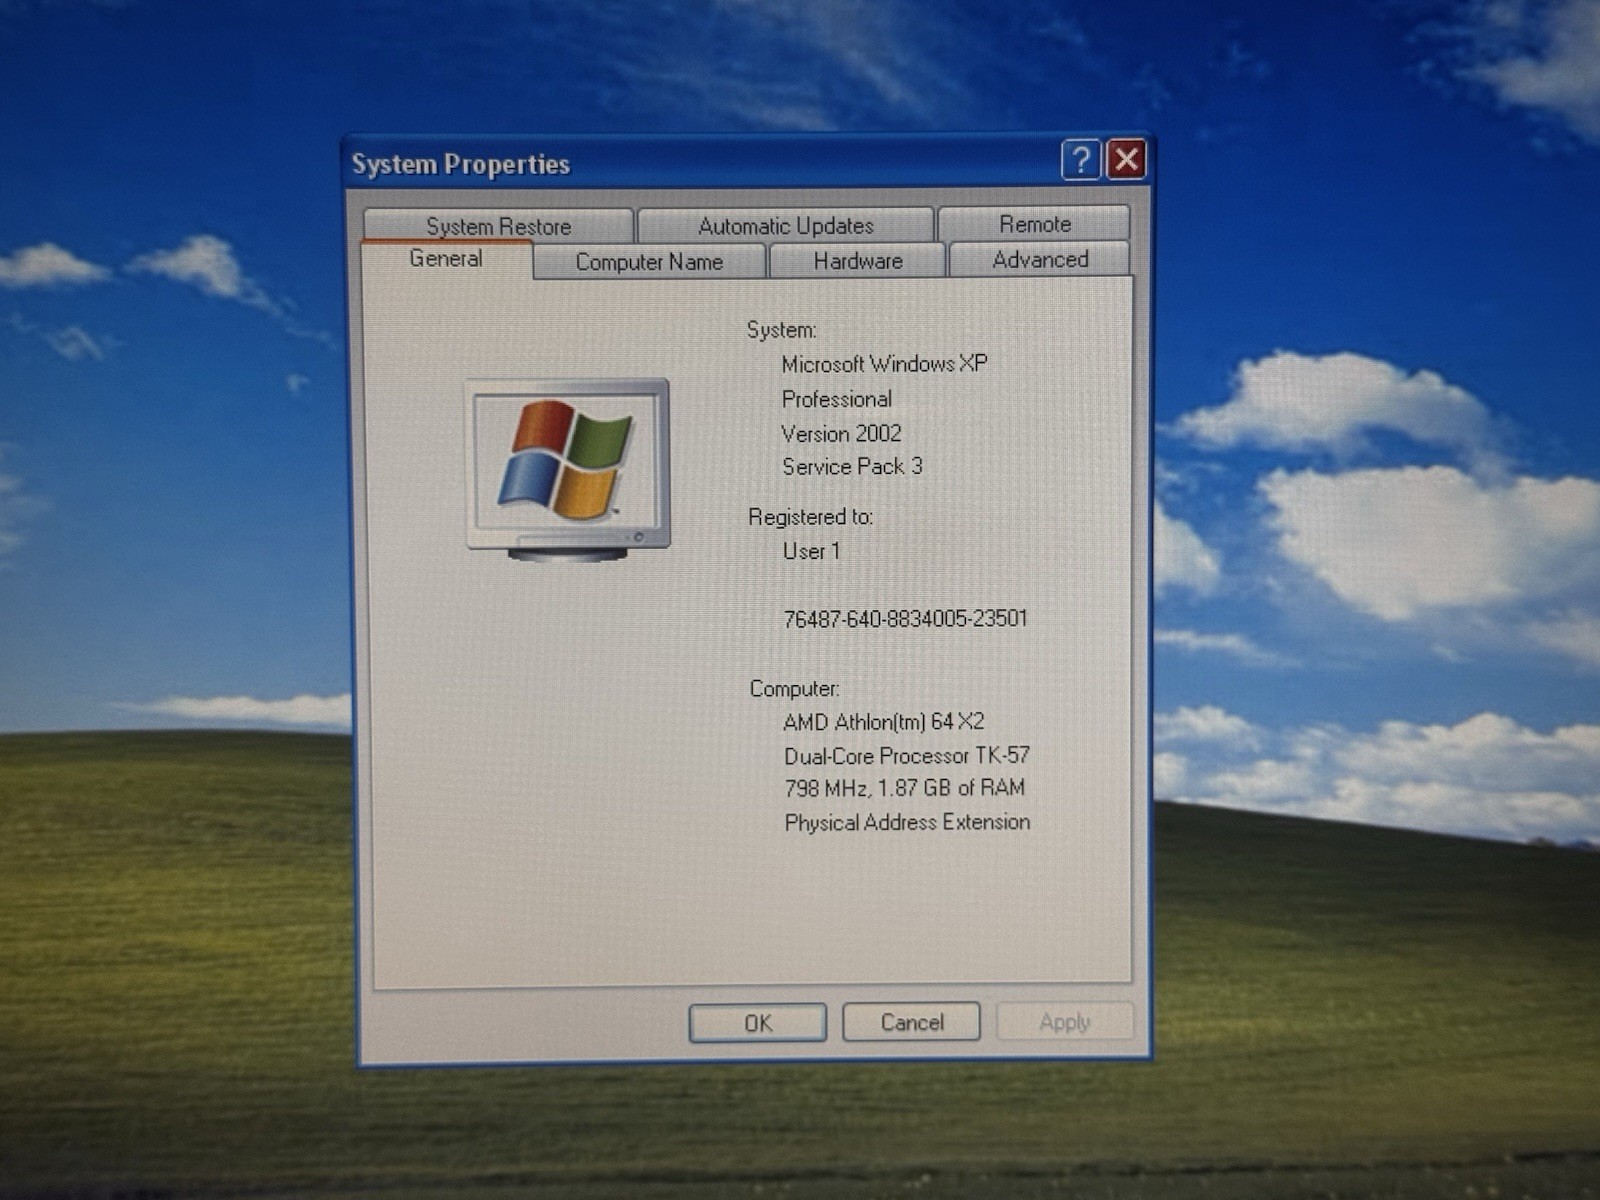
Task: Click '798 MHz, 1.87 GB of RAM'
Action: tap(904, 788)
